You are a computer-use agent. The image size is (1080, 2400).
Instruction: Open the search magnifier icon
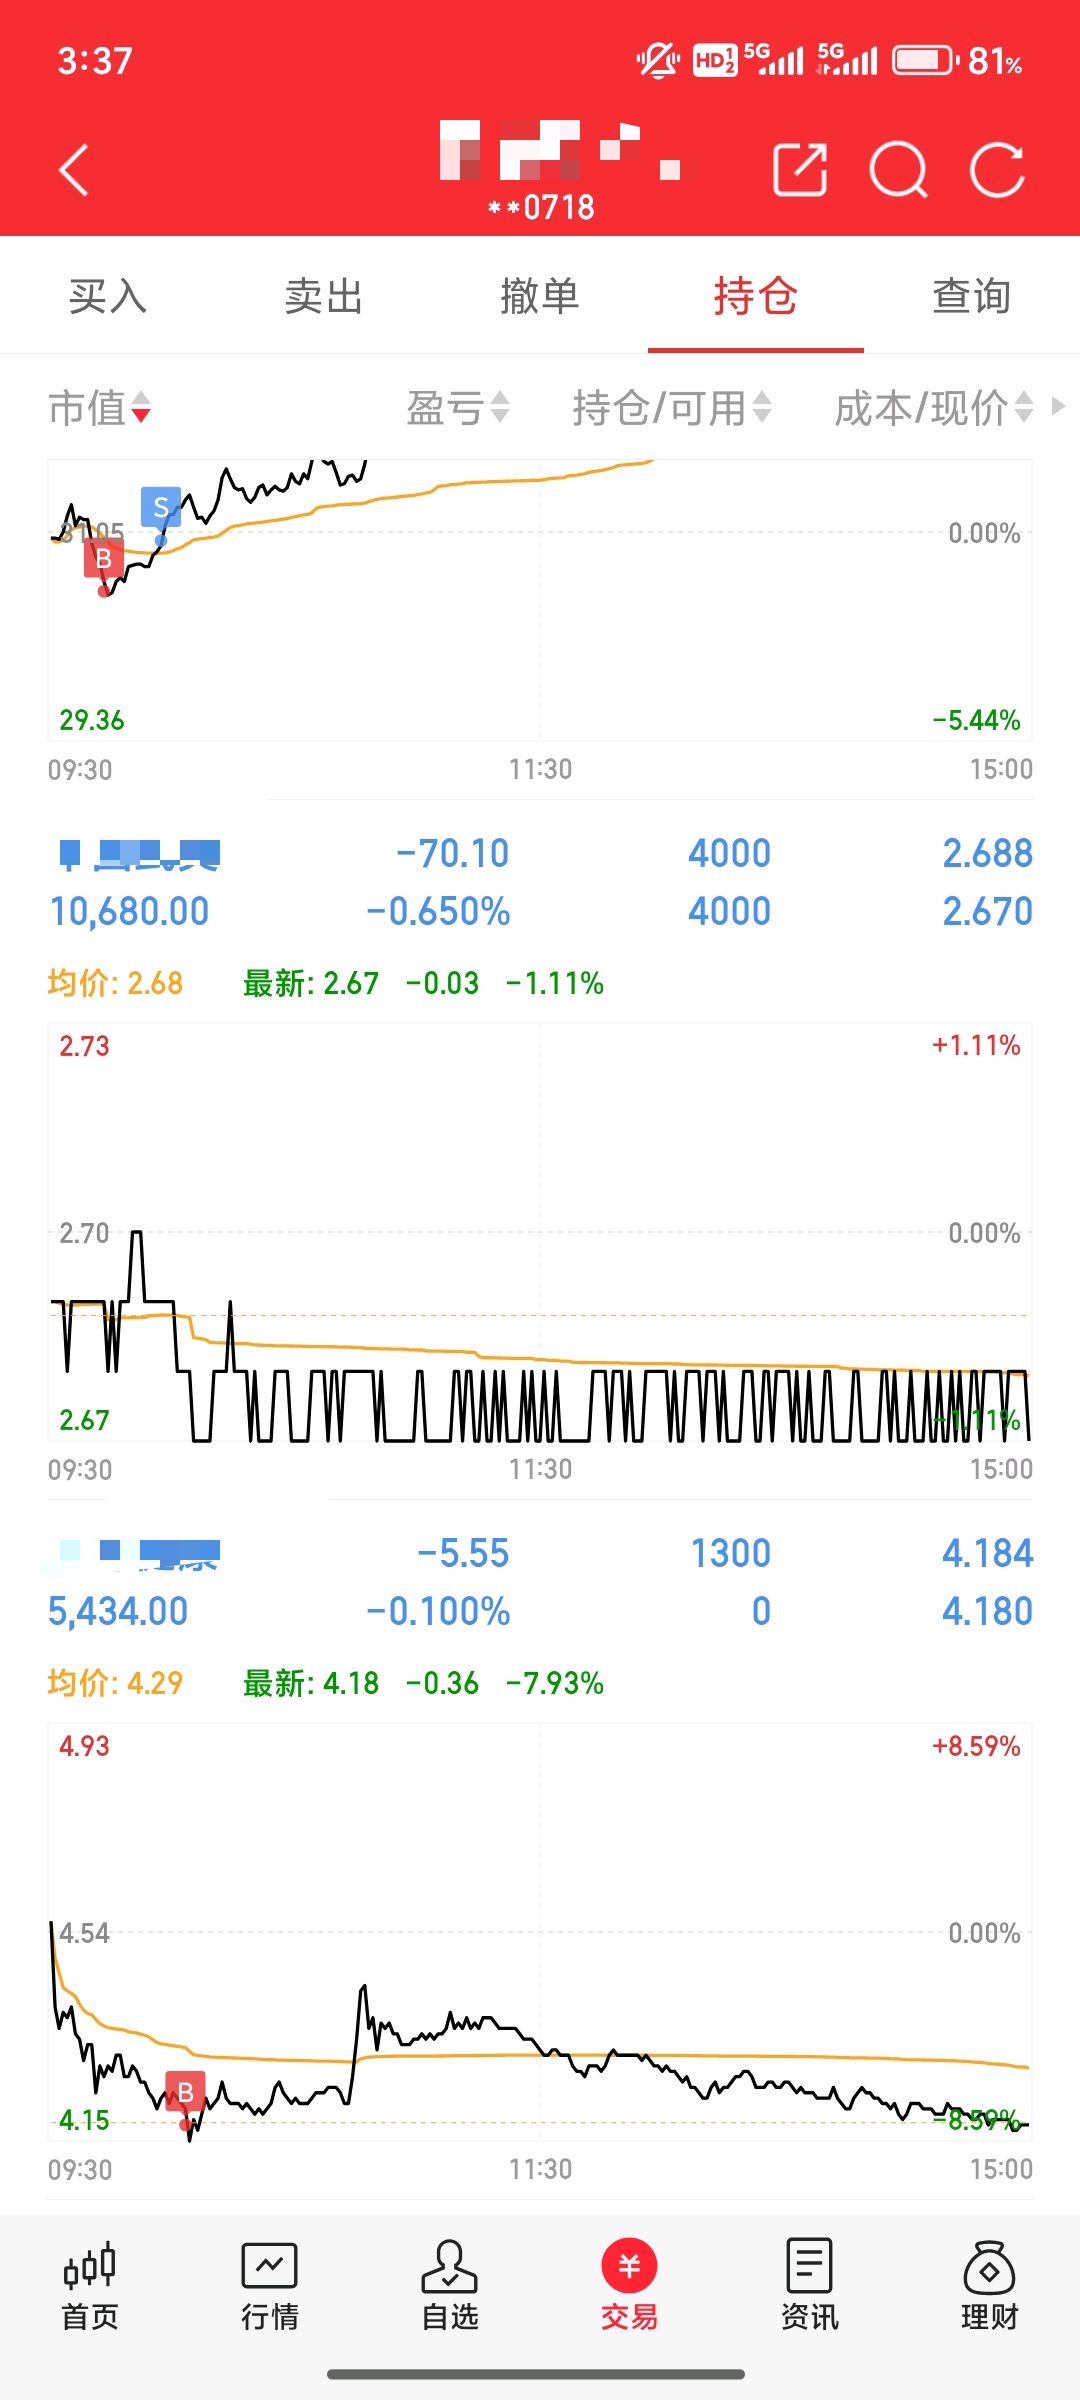click(x=898, y=170)
